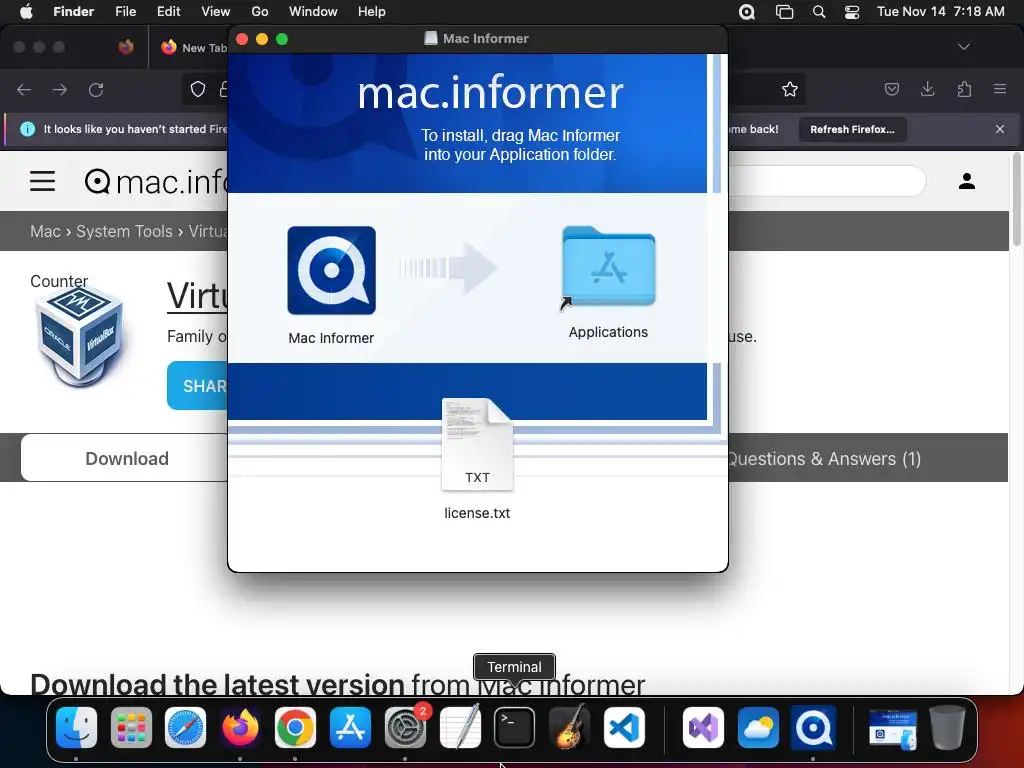The height and width of the screenshot is (768, 1024).
Task: Open the Trash in the Dock
Action: [x=947, y=727]
